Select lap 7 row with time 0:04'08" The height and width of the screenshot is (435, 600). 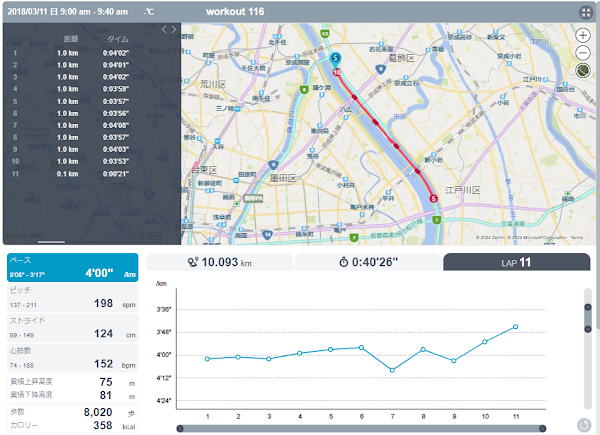click(x=92, y=125)
